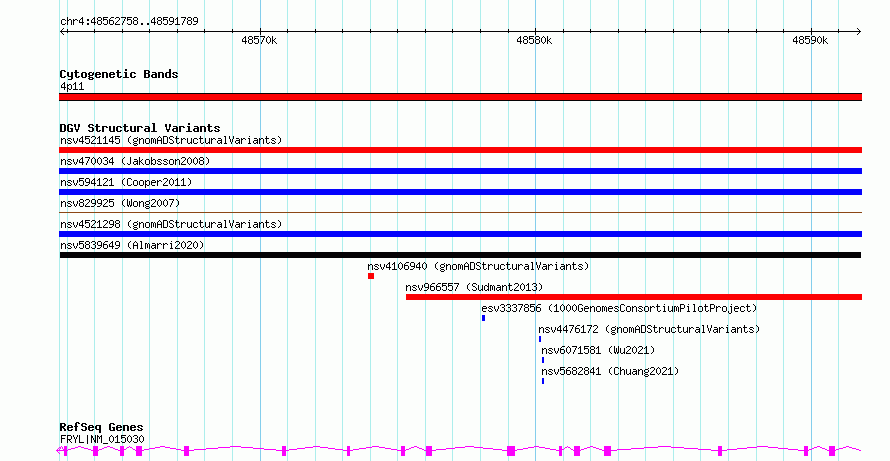Viewport: 890px width, 461px height.
Task: Click the nsv594121 (Cooper2011) label
Action: coord(126,182)
